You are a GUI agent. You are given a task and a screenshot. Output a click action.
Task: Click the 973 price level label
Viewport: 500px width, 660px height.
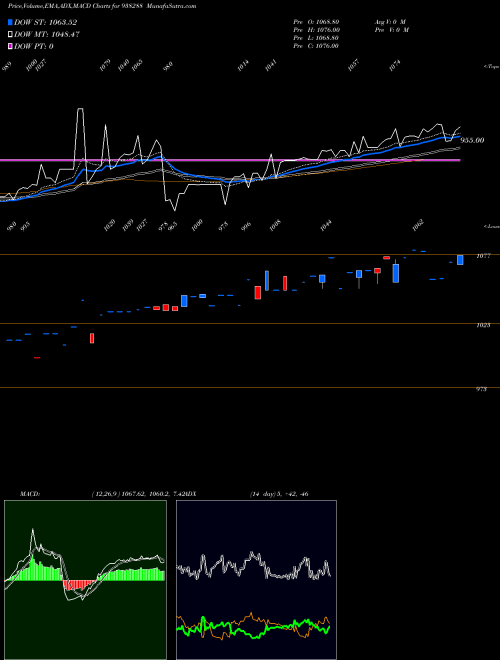[481, 389]
